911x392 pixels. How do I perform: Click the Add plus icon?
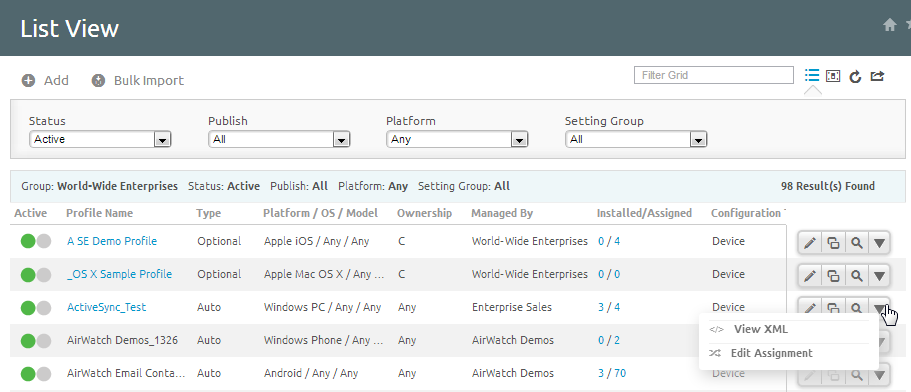click(28, 81)
